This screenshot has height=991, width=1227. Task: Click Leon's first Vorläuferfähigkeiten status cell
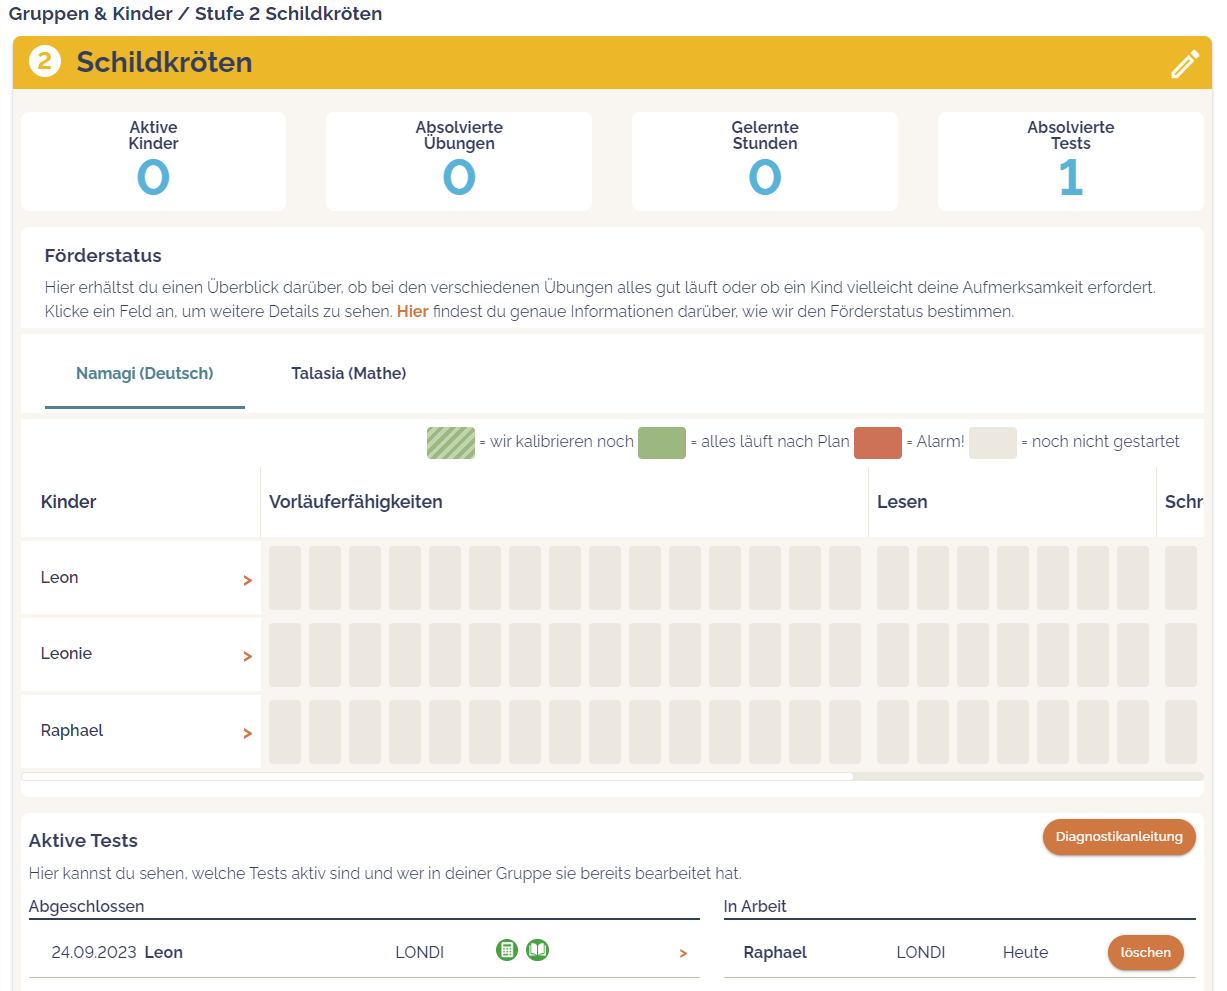285,578
